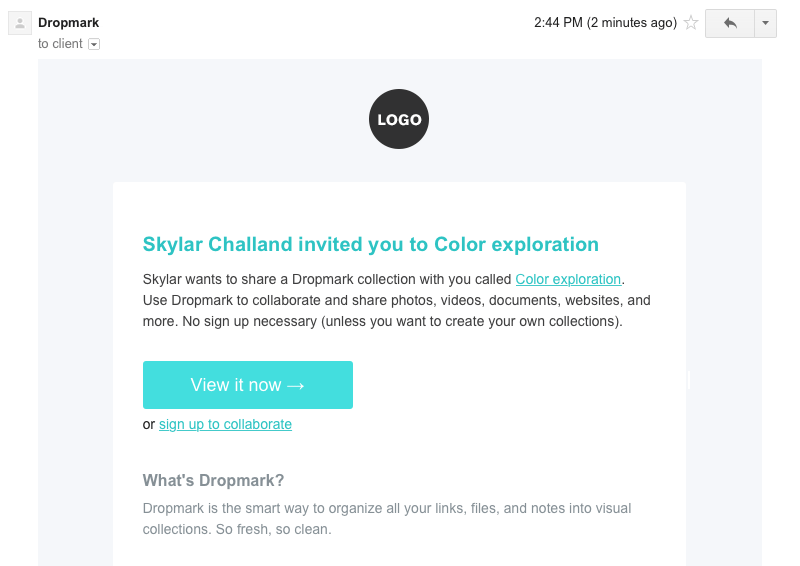
Task: Click the arrow in 'View it now' button
Action: (295, 385)
